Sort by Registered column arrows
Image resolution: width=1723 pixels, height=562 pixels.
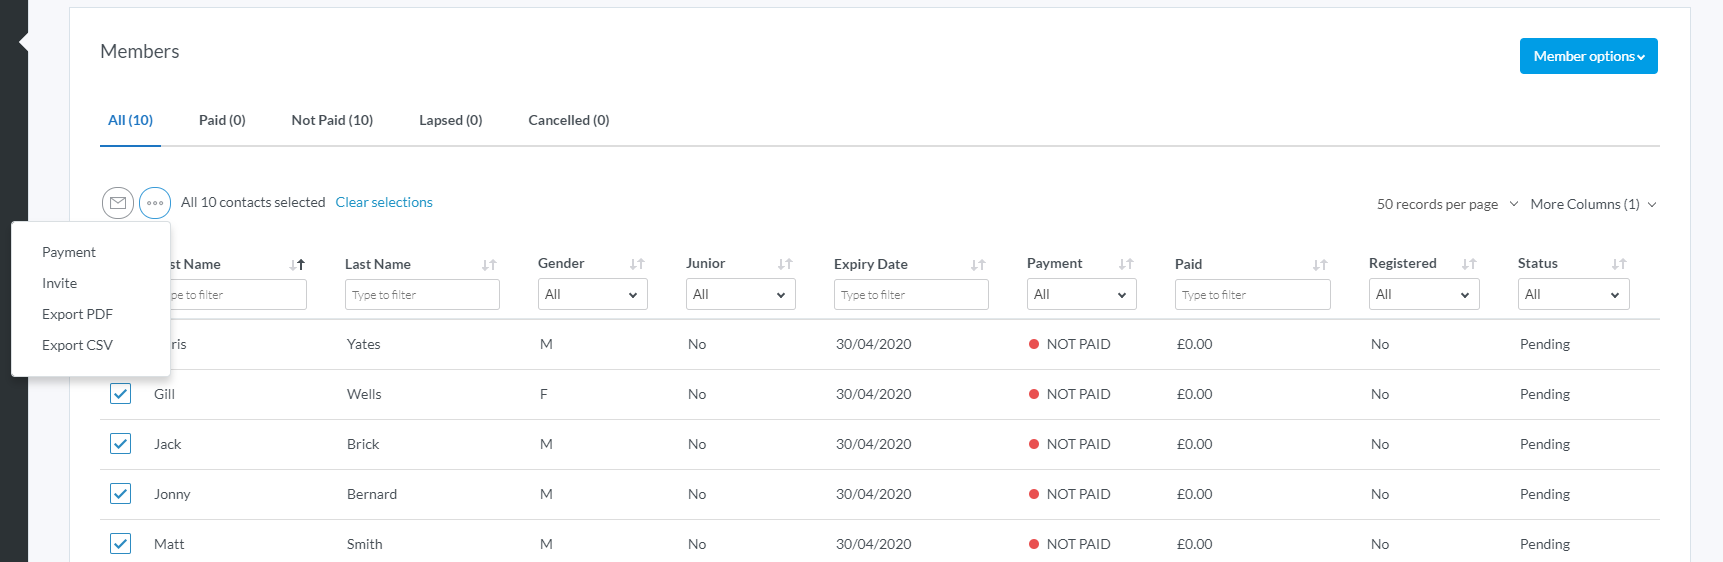point(1469,264)
